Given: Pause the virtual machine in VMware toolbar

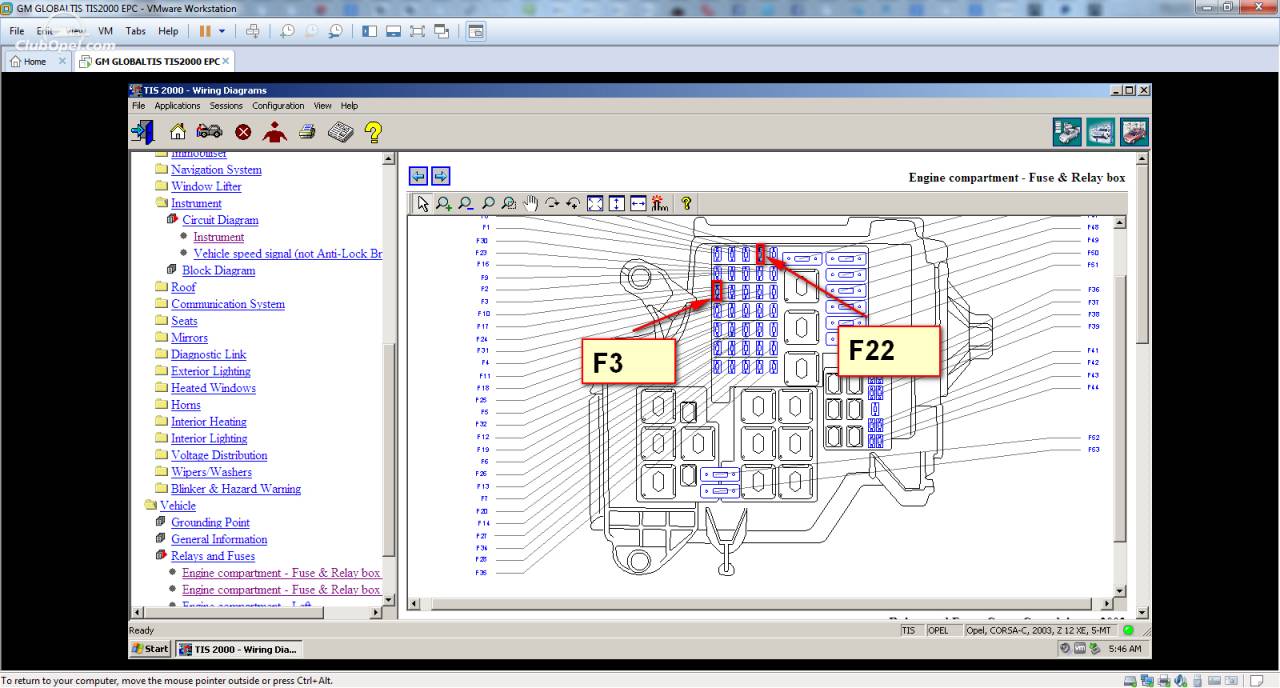Looking at the screenshot, I should point(205,31).
